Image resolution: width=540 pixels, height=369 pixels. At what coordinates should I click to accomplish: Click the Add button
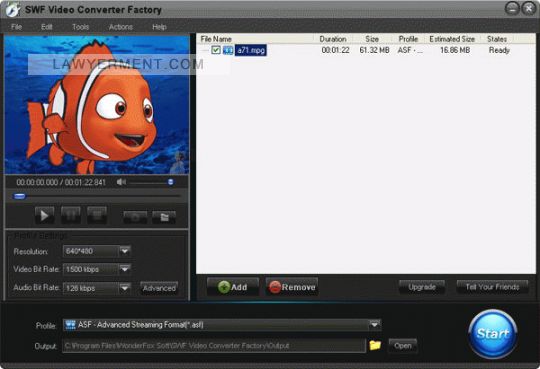pos(233,287)
